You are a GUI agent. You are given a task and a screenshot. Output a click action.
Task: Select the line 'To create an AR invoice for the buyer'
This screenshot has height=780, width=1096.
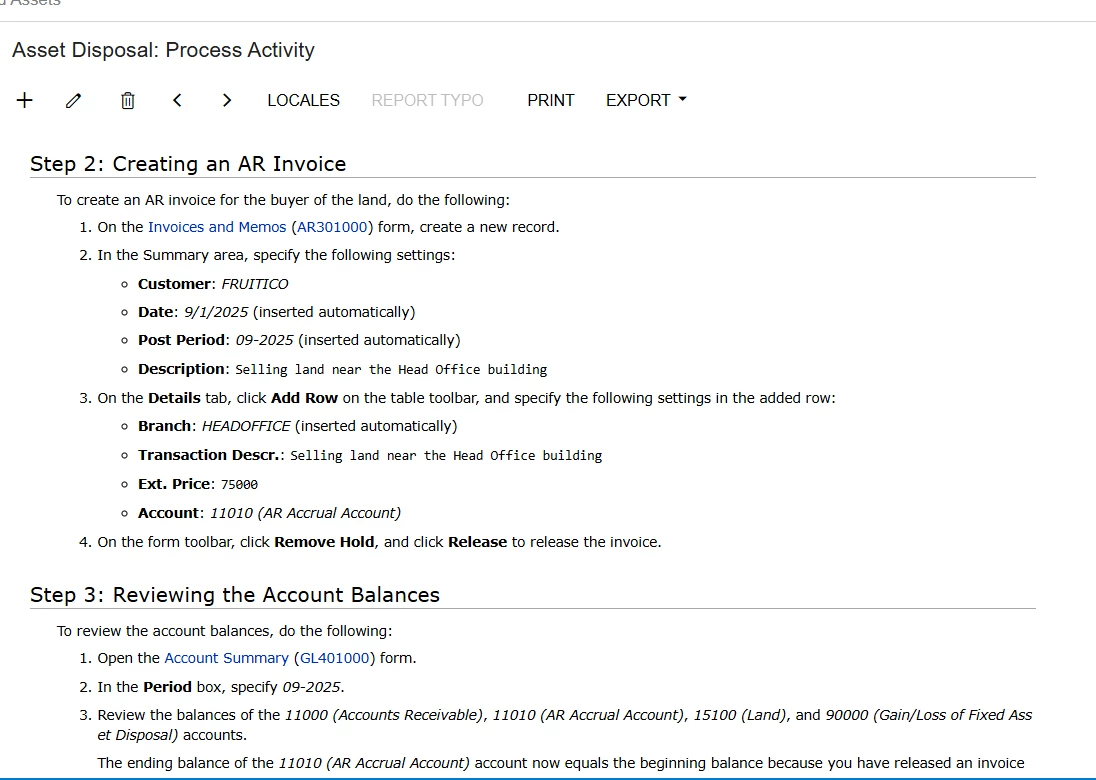coord(283,200)
